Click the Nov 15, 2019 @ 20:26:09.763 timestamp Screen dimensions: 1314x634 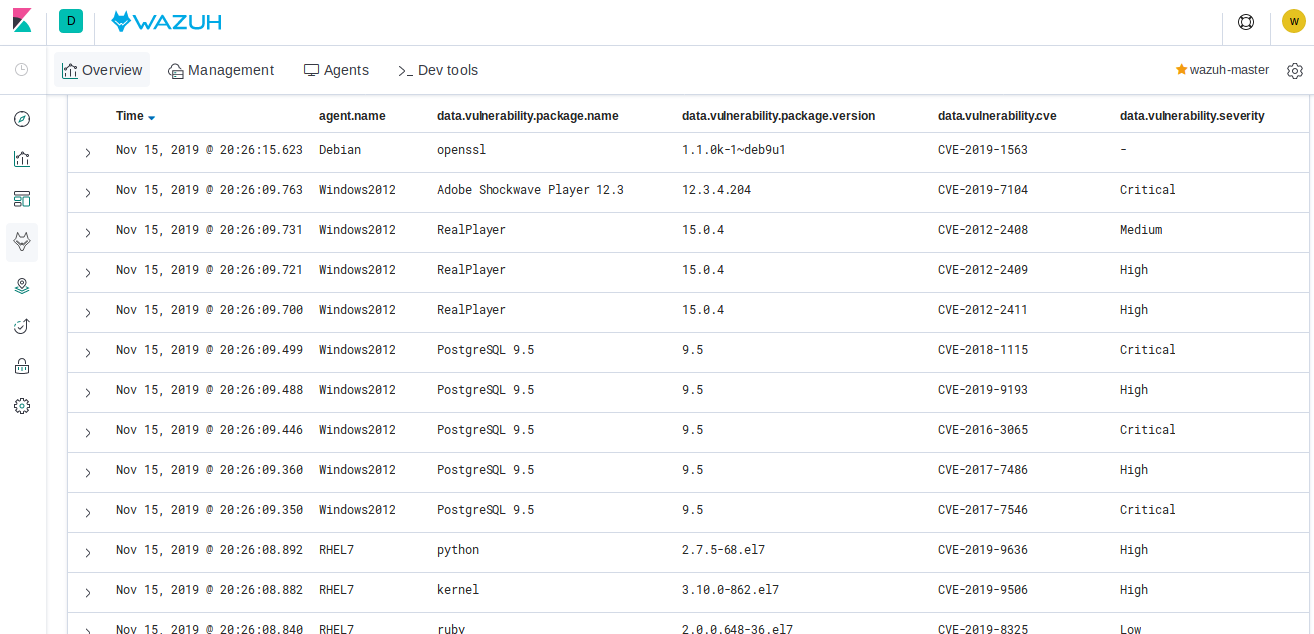[209, 190]
